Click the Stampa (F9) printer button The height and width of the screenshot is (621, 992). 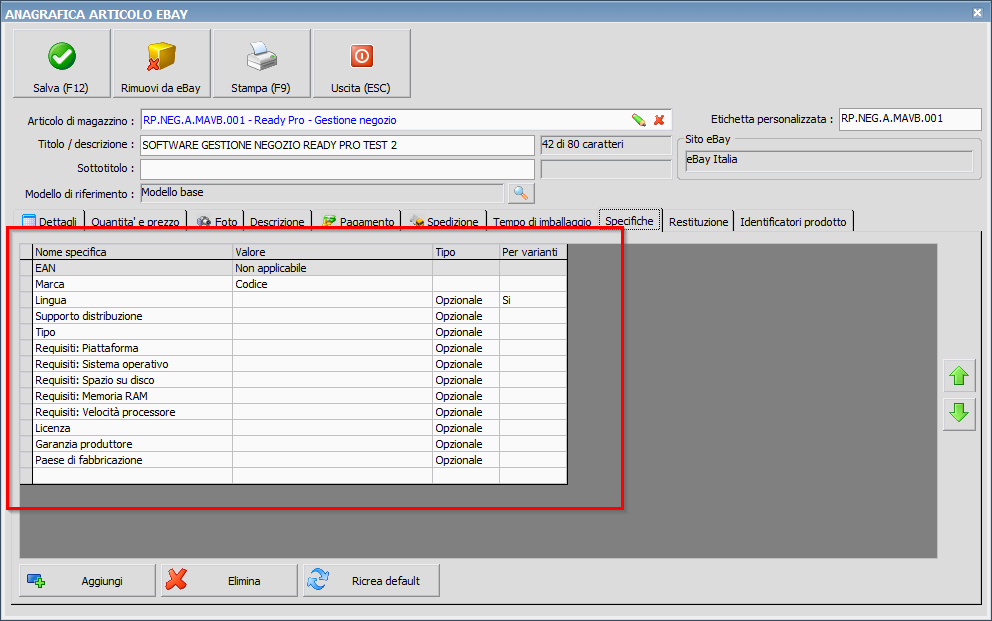point(261,63)
